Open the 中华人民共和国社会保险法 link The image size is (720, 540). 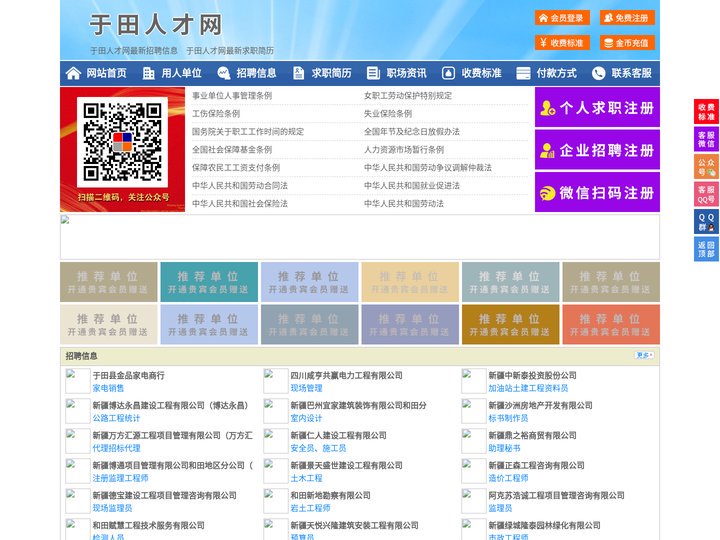[240, 203]
